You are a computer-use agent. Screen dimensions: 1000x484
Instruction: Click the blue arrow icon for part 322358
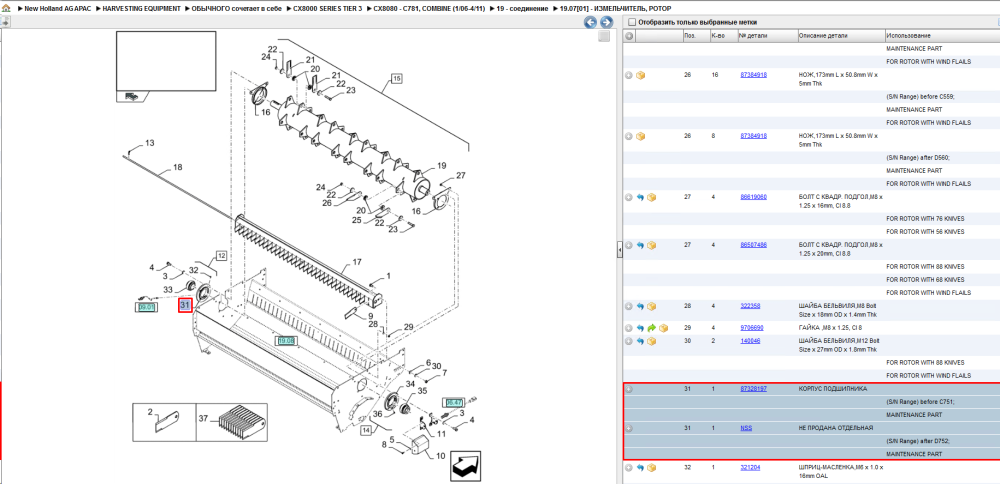(641, 306)
